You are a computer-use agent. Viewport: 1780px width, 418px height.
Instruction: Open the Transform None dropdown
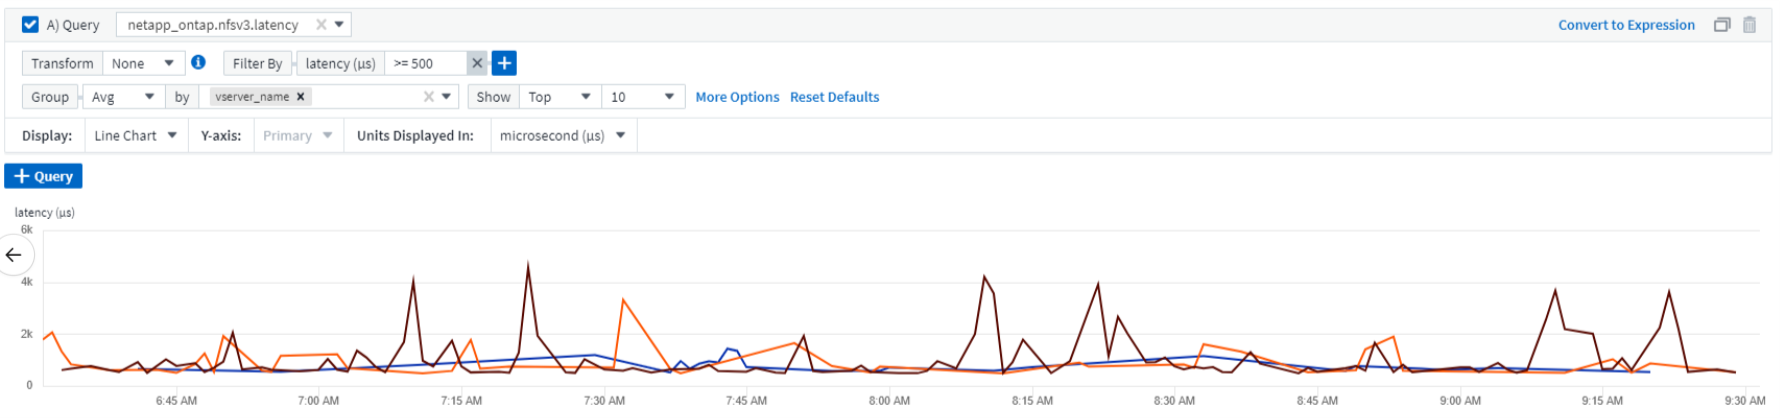click(x=143, y=63)
